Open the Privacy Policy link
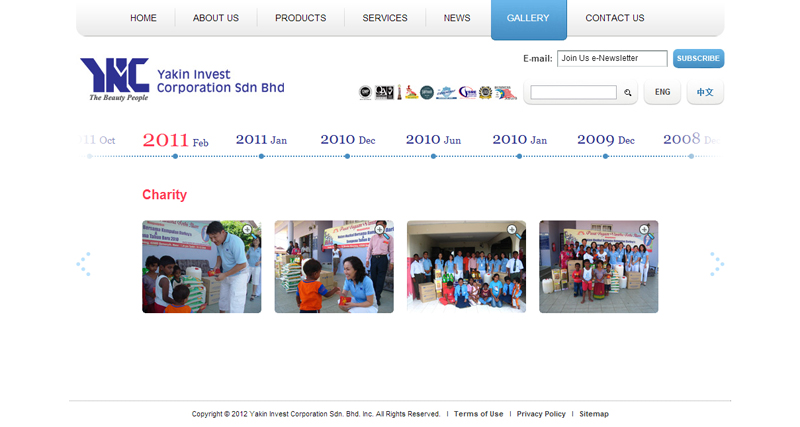Viewport: 800px width, 427px height. click(x=541, y=414)
